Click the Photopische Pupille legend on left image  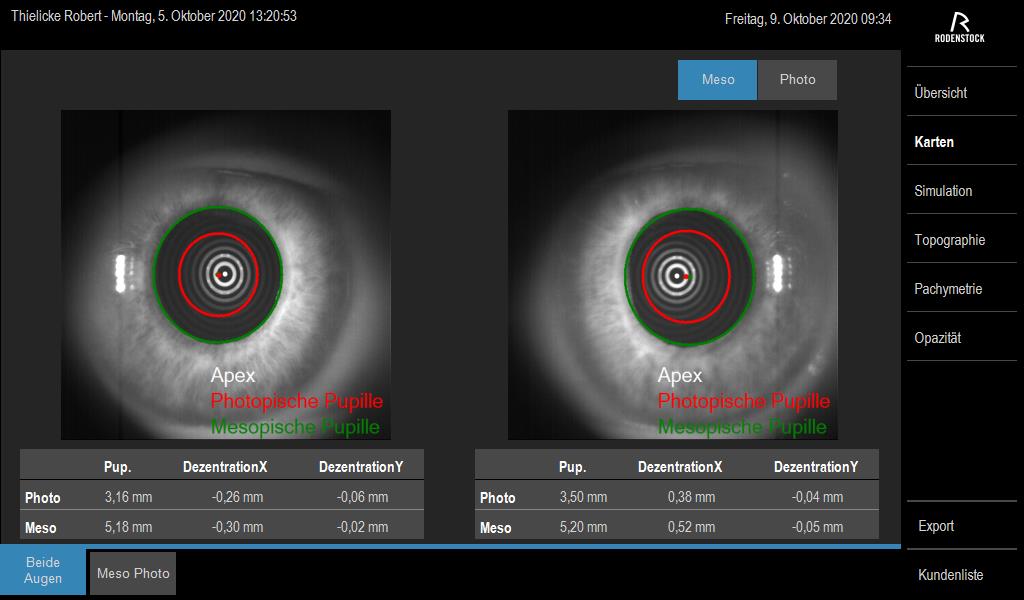[x=296, y=401]
